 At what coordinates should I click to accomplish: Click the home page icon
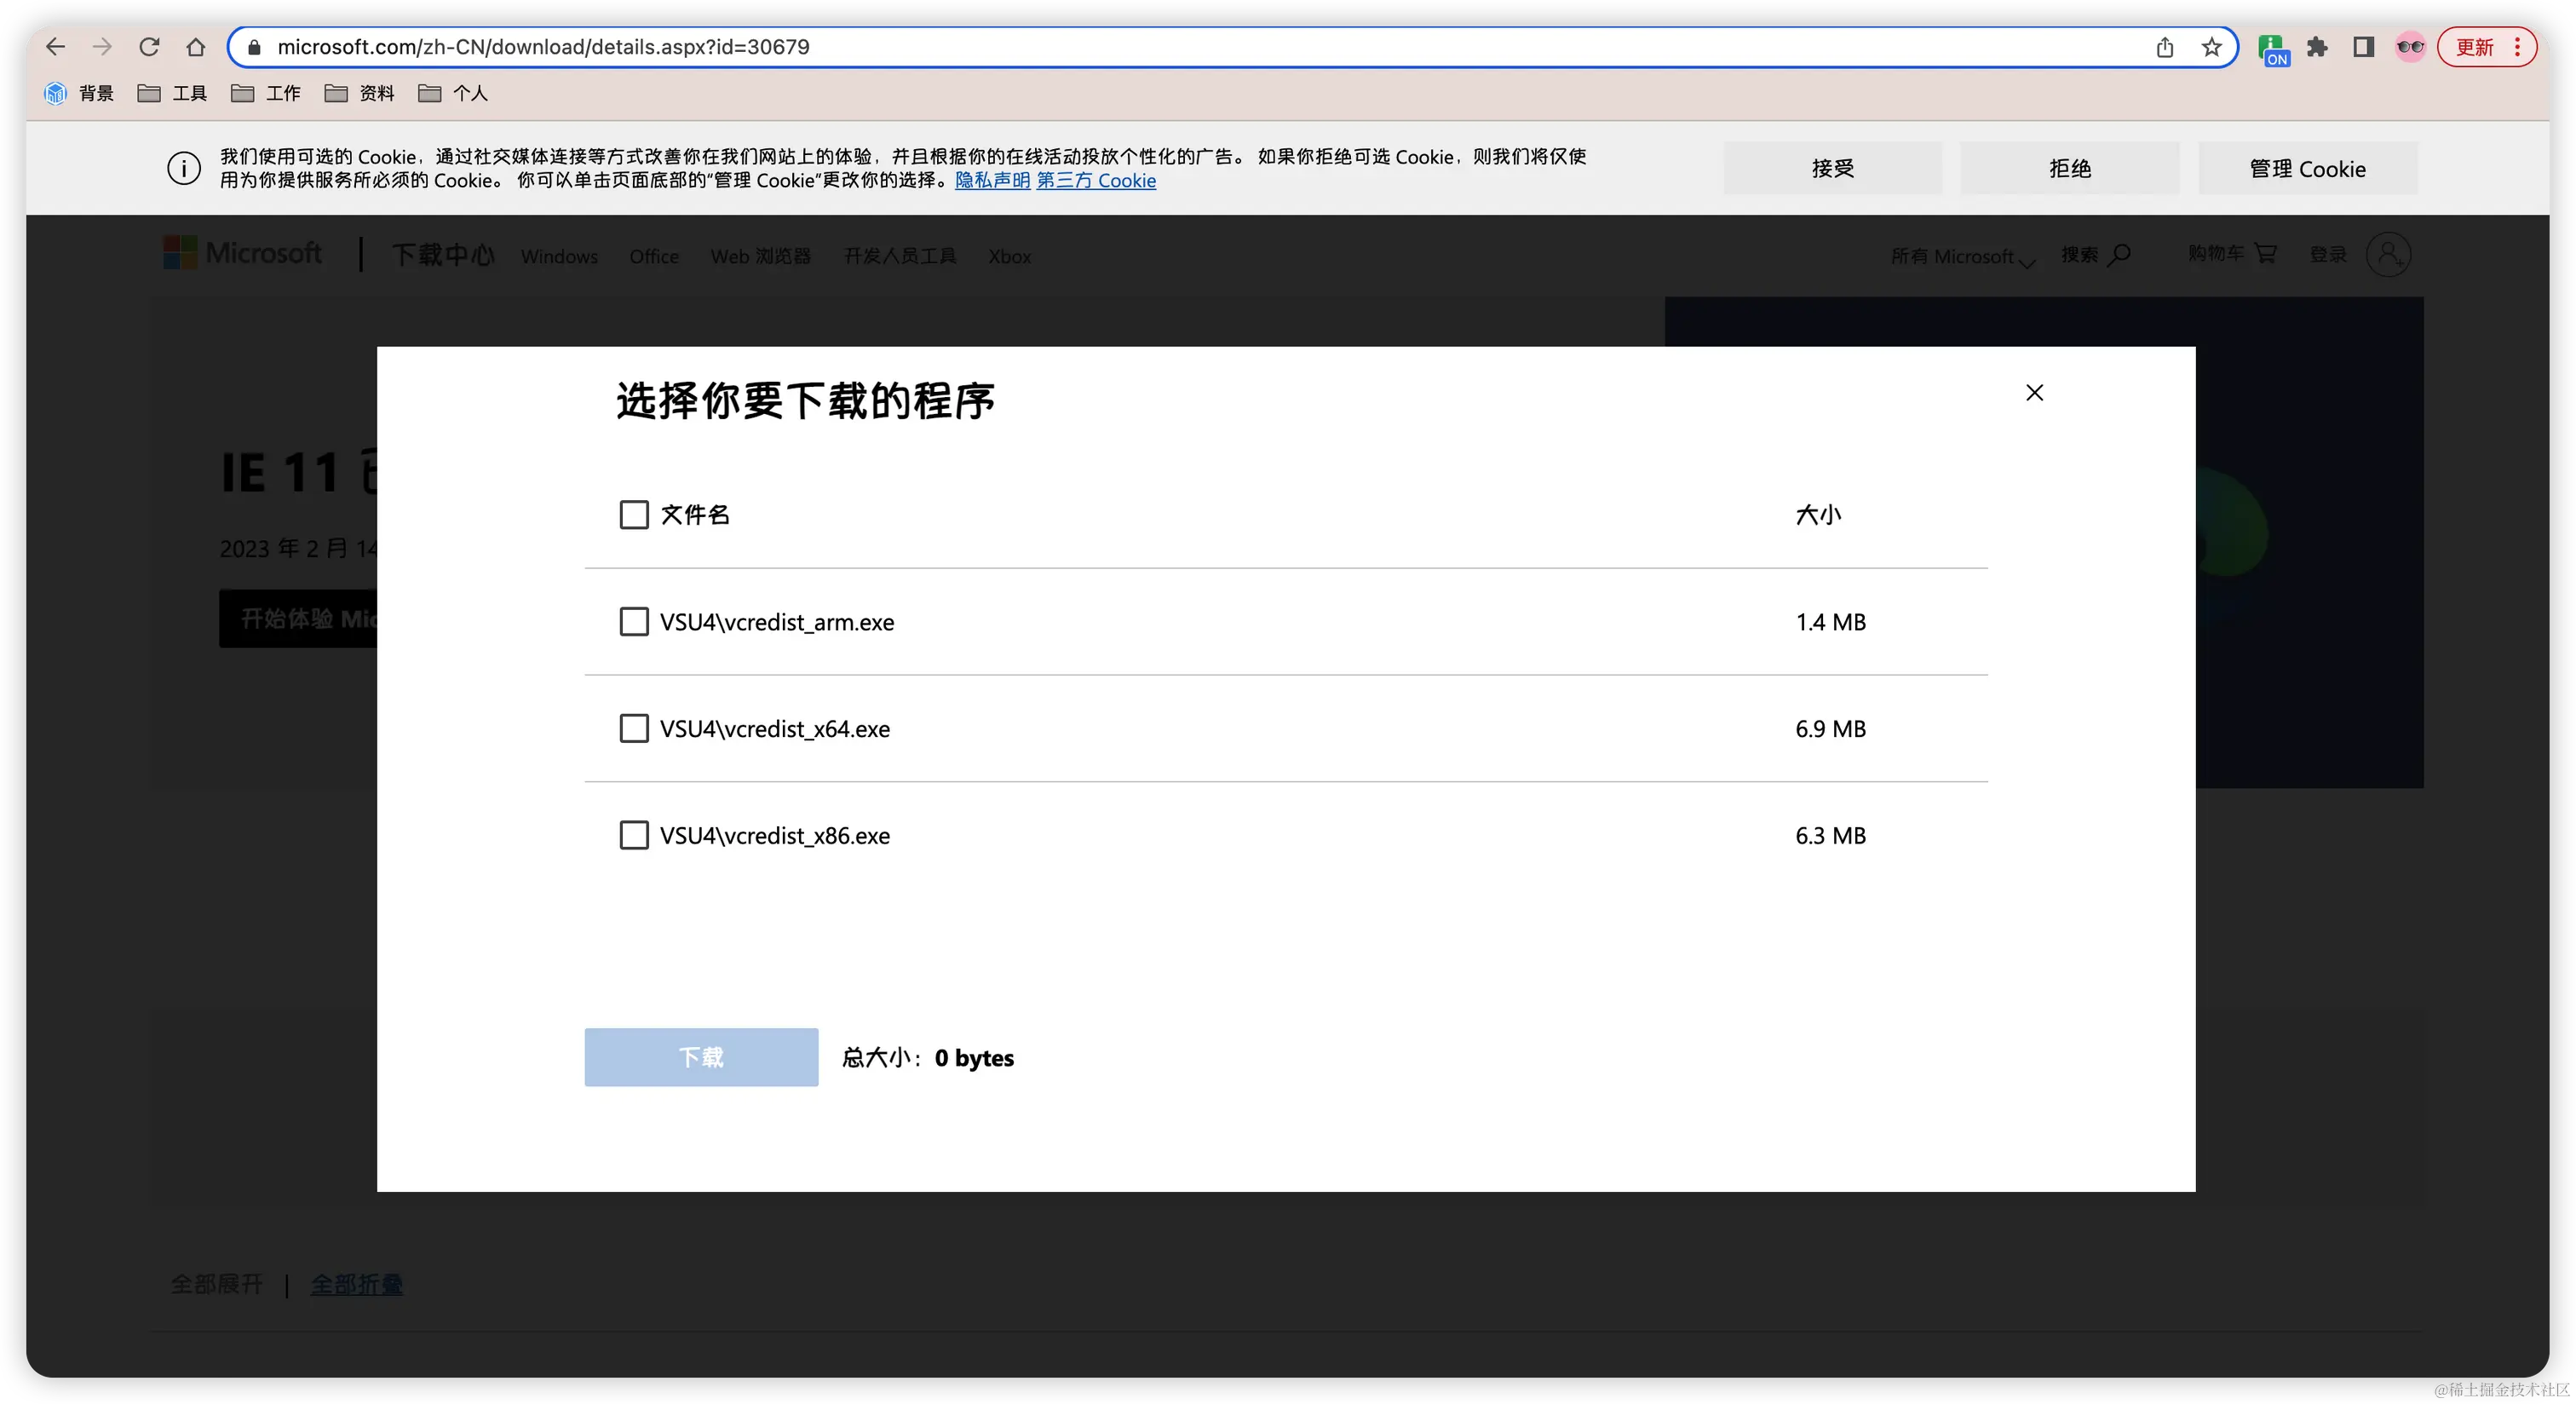tap(196, 47)
